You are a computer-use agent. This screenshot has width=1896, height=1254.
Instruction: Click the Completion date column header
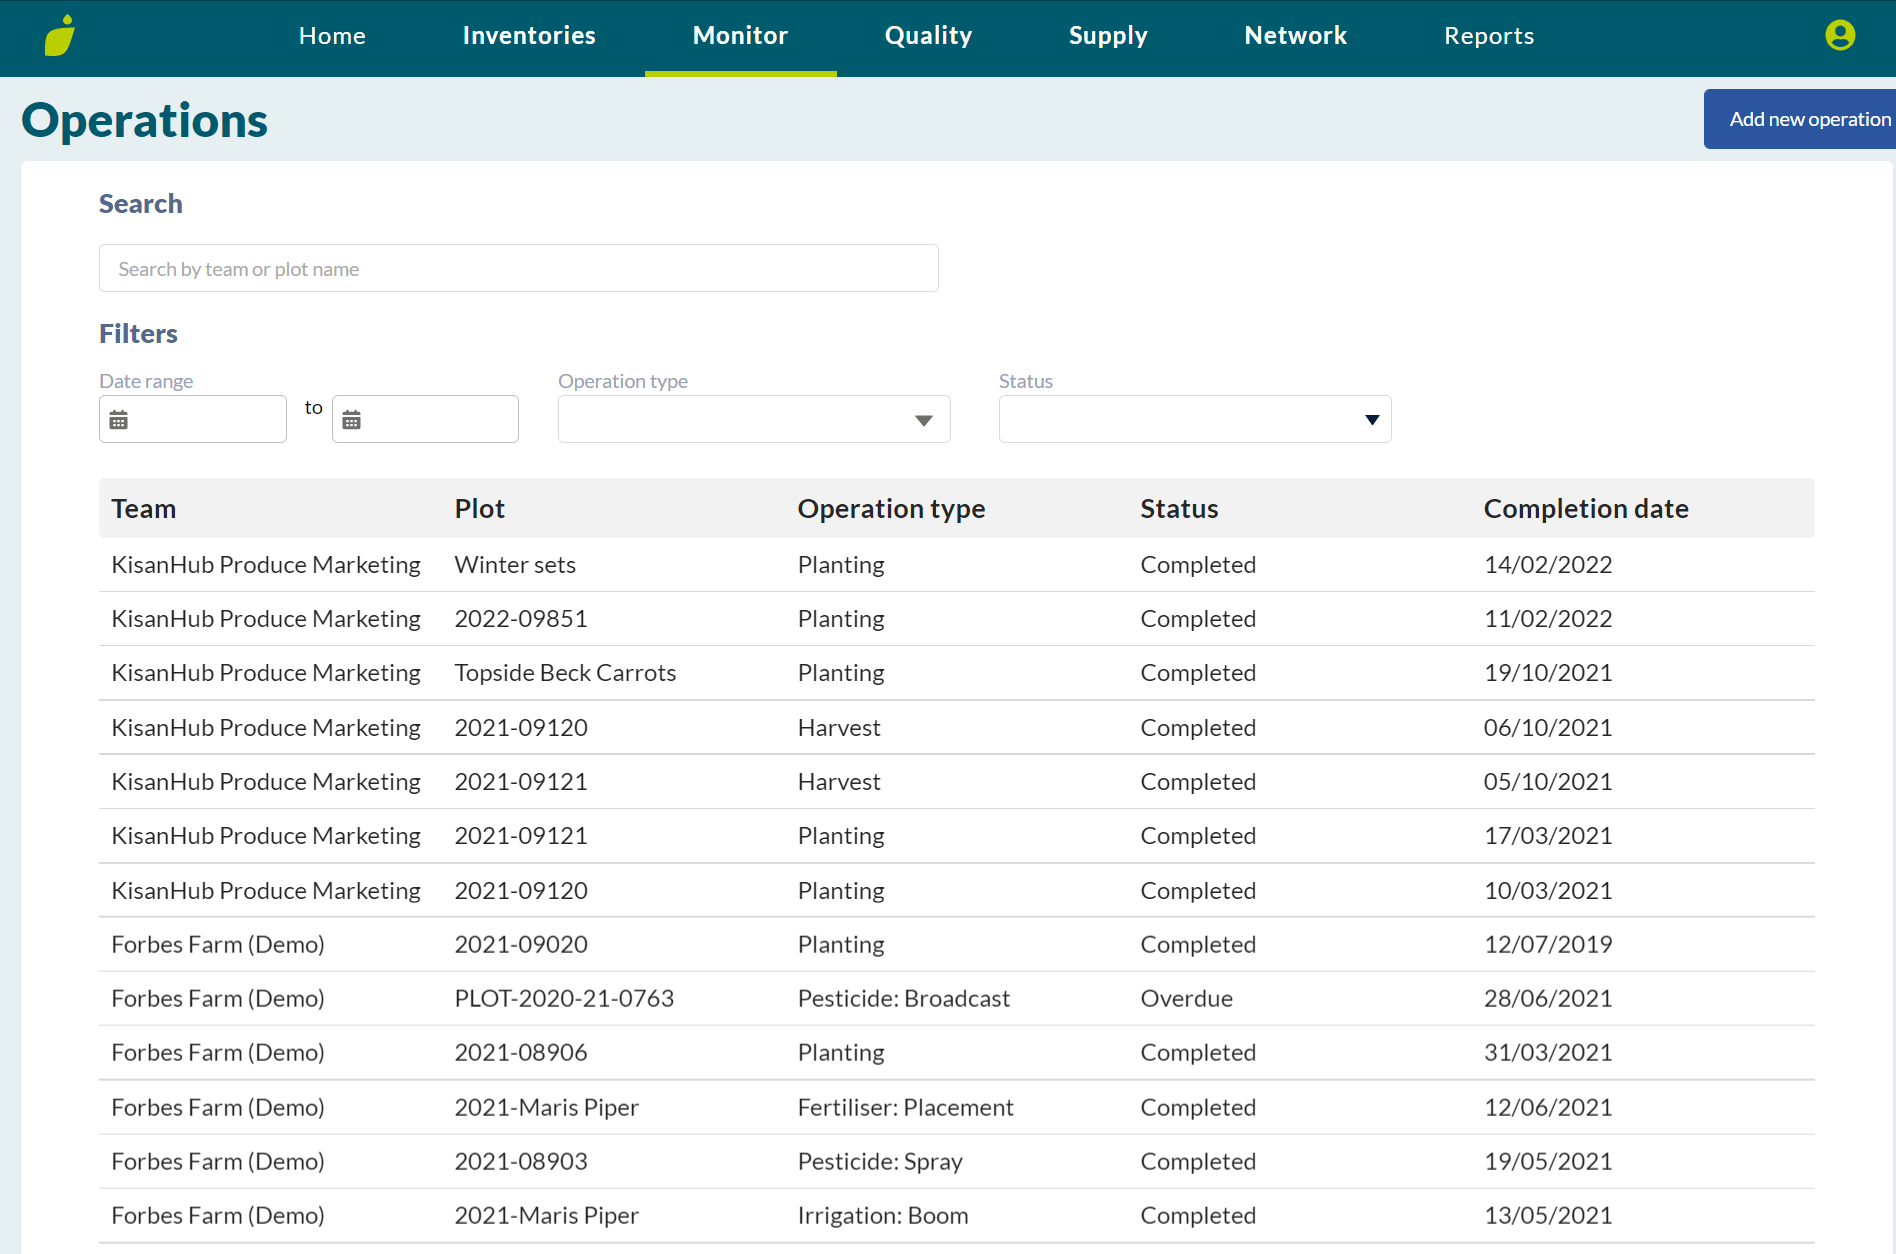pyautogui.click(x=1586, y=508)
